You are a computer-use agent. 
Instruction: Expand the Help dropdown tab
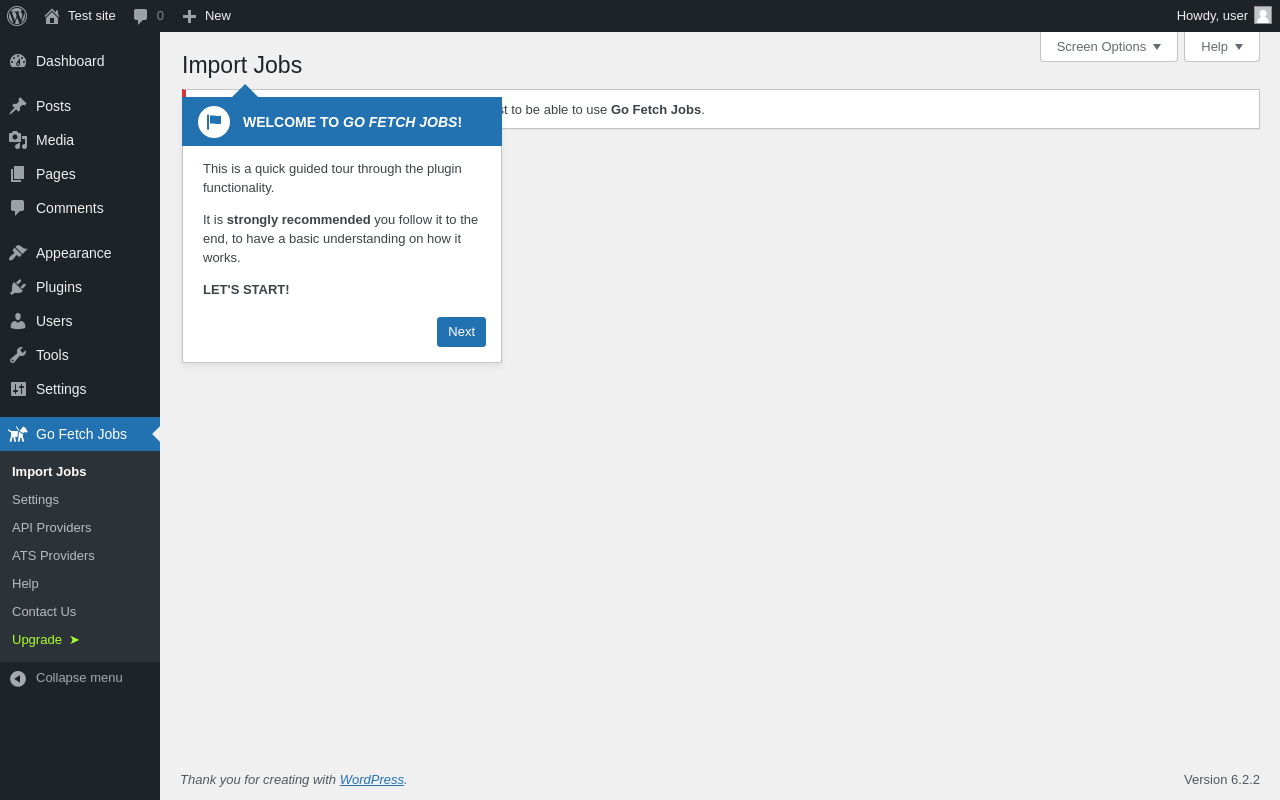pyautogui.click(x=1222, y=46)
